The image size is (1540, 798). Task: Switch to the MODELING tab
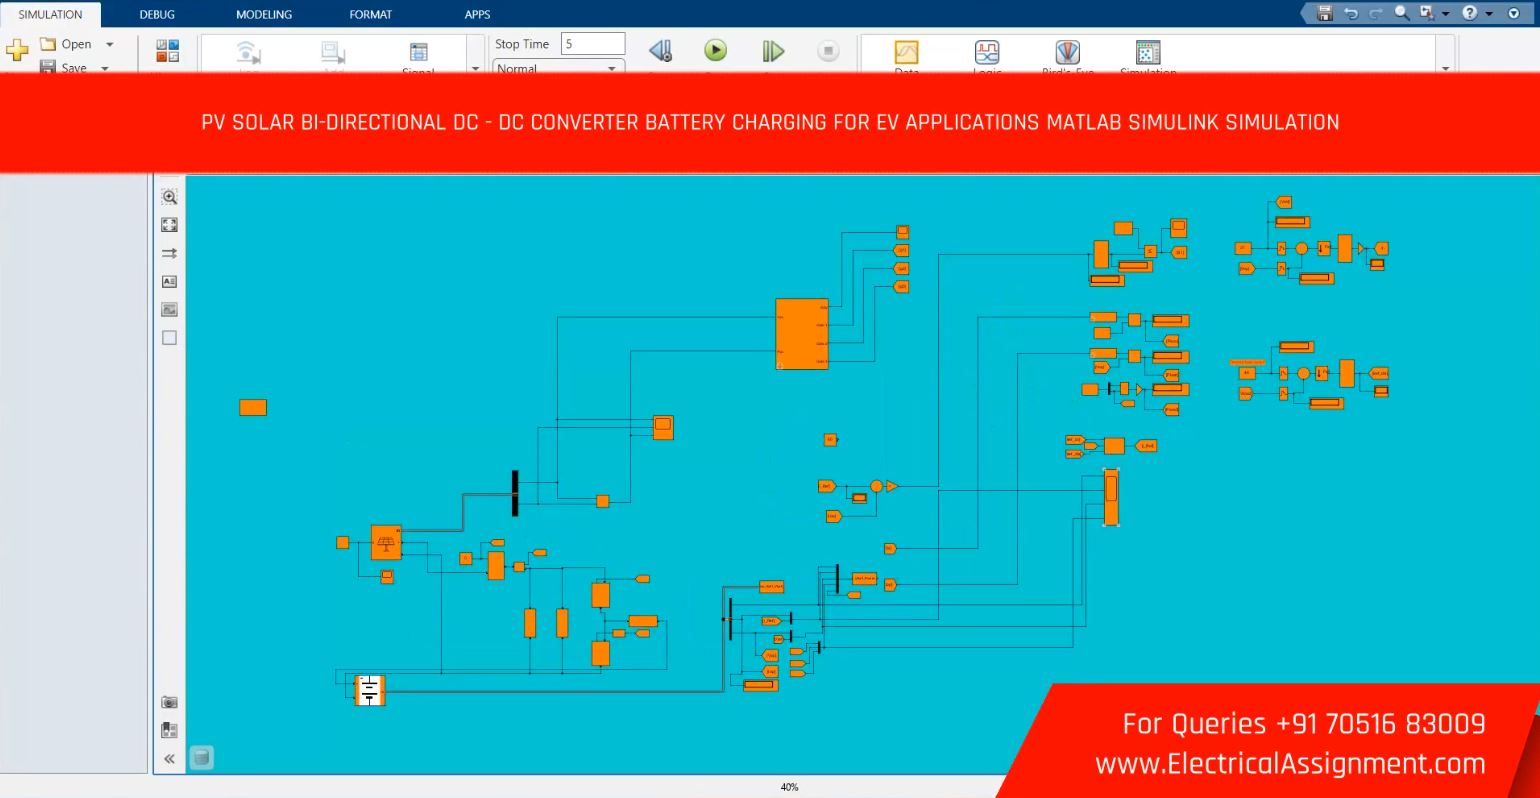[x=264, y=14]
